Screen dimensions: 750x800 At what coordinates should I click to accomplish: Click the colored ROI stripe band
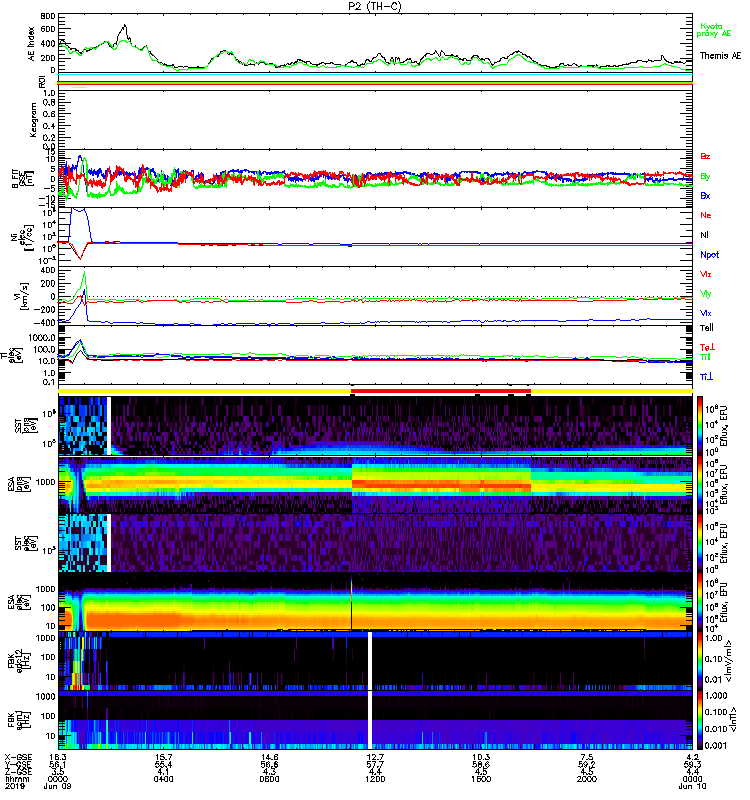pyautogui.click(x=375, y=81)
